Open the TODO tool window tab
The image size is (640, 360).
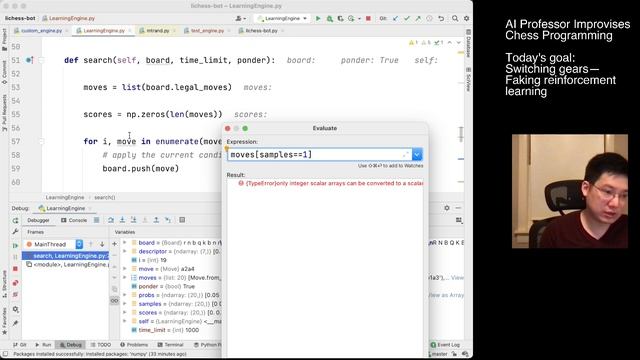pos(101,345)
